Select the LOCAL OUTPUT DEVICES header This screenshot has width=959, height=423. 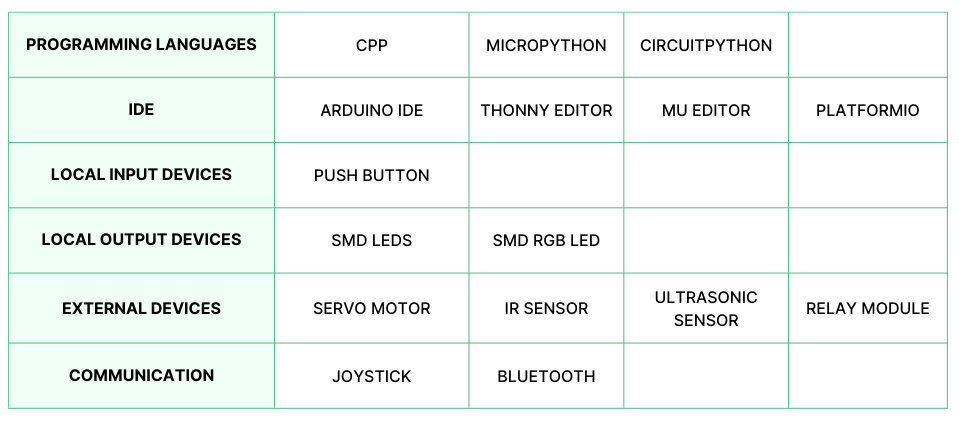click(x=141, y=240)
